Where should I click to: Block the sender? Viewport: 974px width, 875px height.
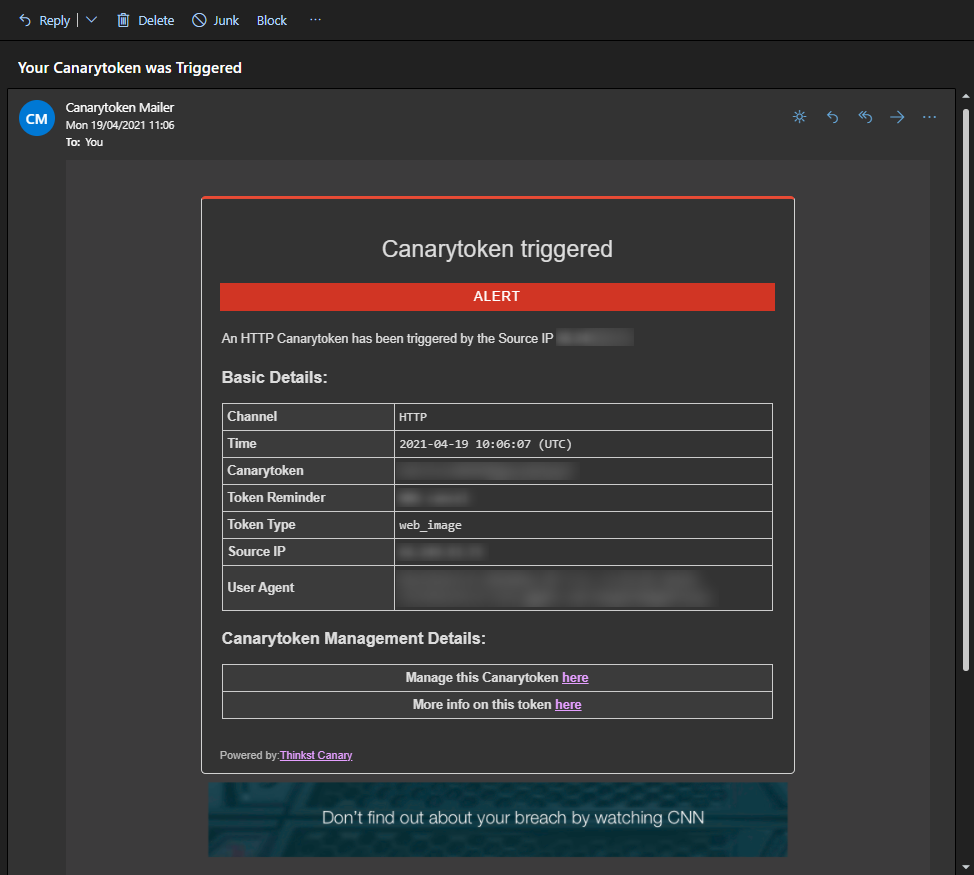click(271, 20)
